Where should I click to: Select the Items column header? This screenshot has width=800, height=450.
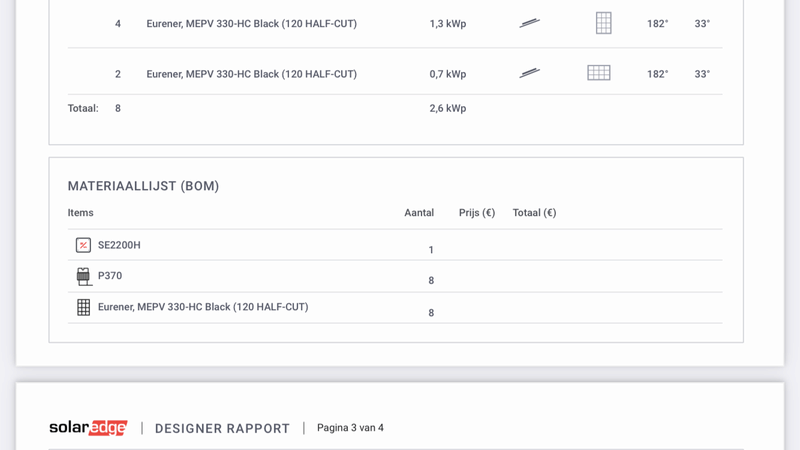[81, 213]
